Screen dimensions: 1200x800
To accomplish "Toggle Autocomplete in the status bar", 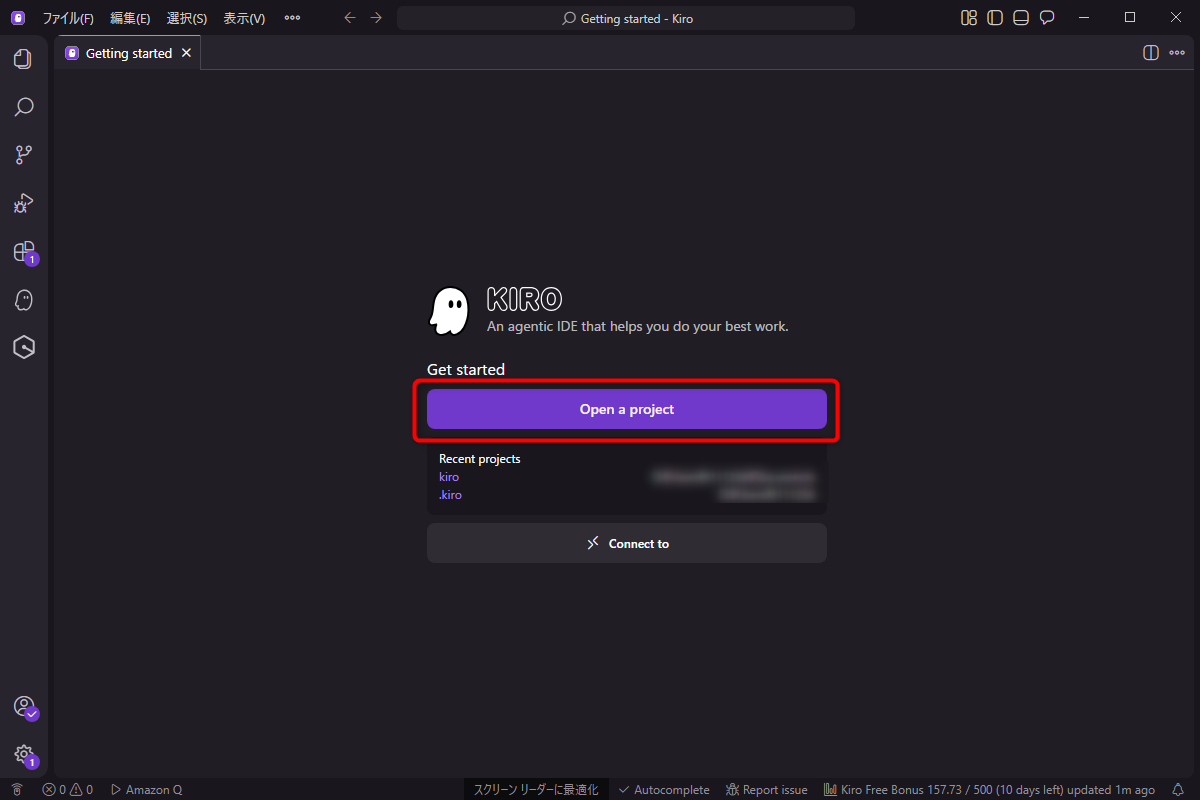I will pyautogui.click(x=664, y=790).
